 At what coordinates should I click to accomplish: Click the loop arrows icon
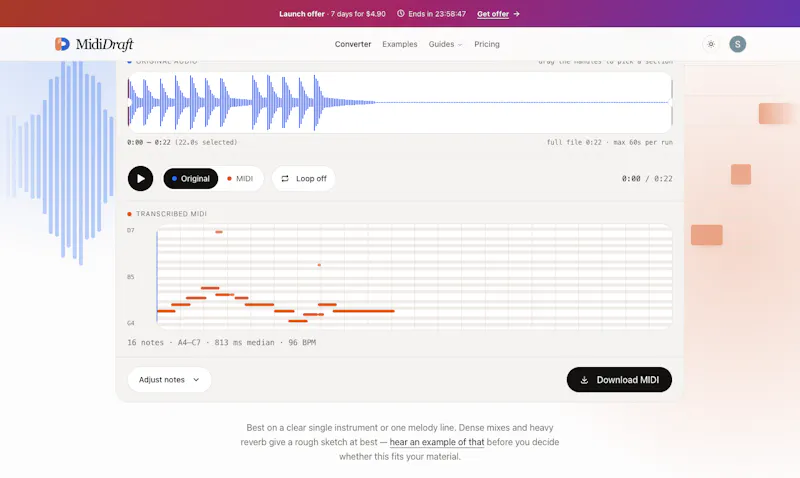285,179
